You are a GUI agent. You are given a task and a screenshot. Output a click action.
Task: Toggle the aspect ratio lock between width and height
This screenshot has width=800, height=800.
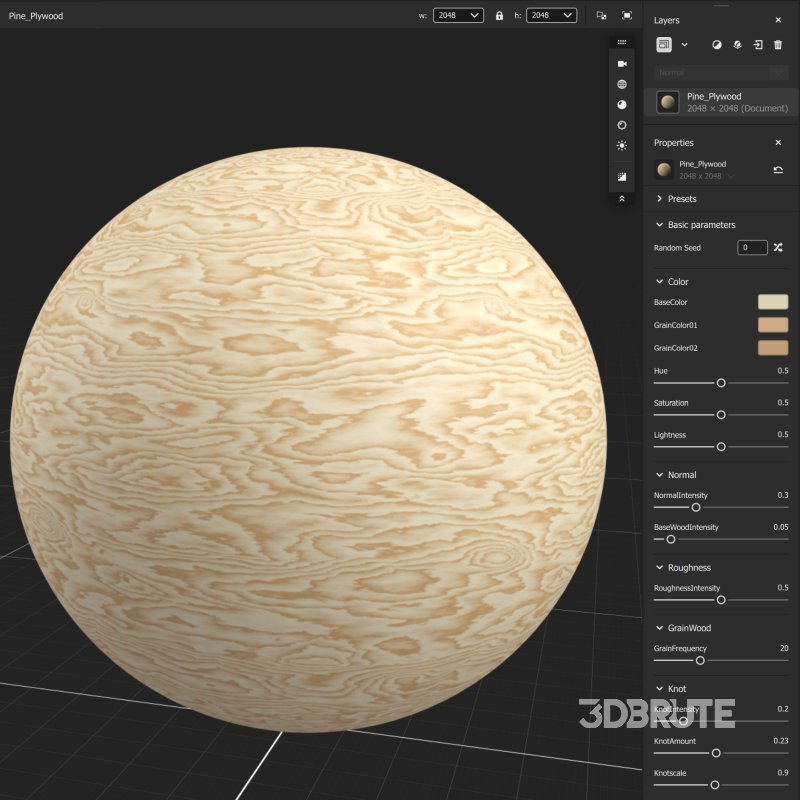[499, 15]
